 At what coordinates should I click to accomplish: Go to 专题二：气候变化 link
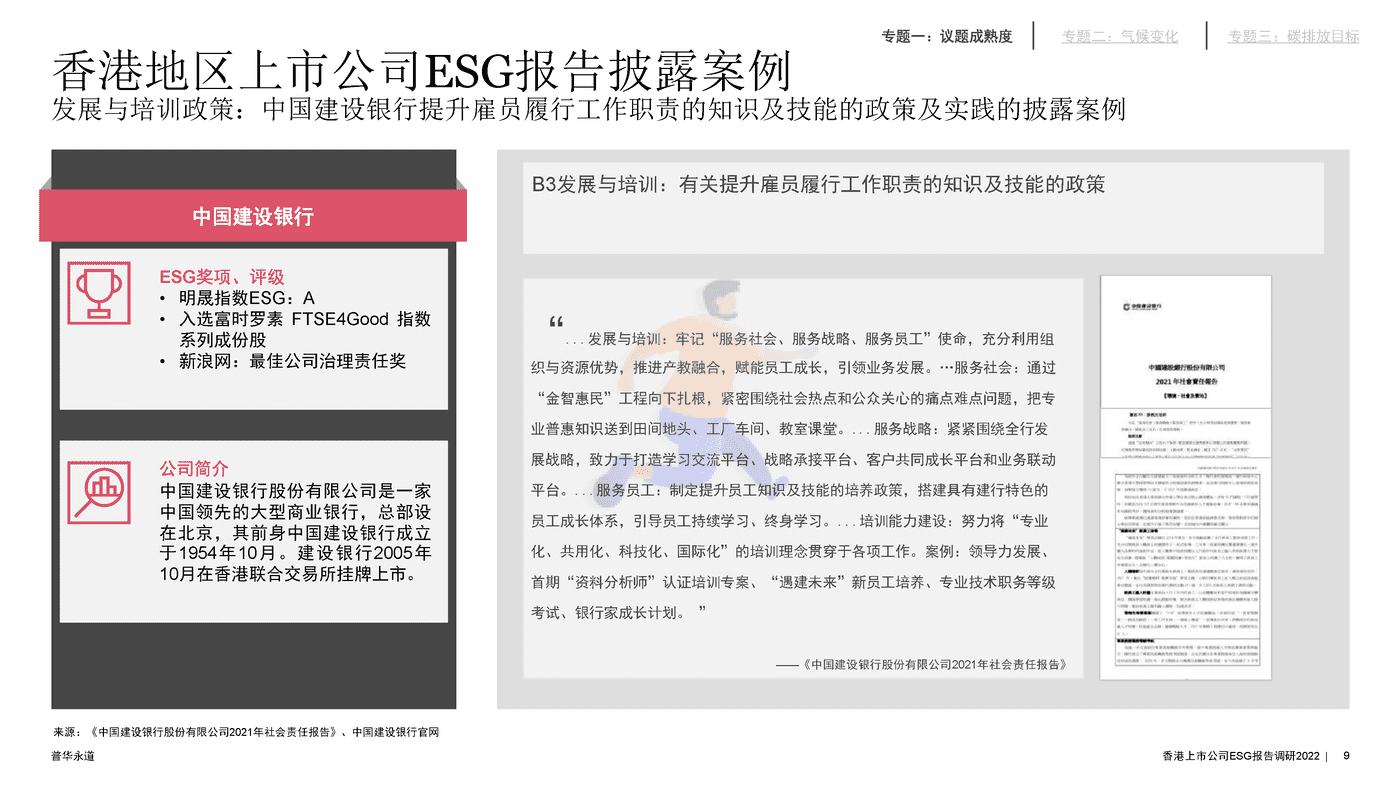[1120, 37]
